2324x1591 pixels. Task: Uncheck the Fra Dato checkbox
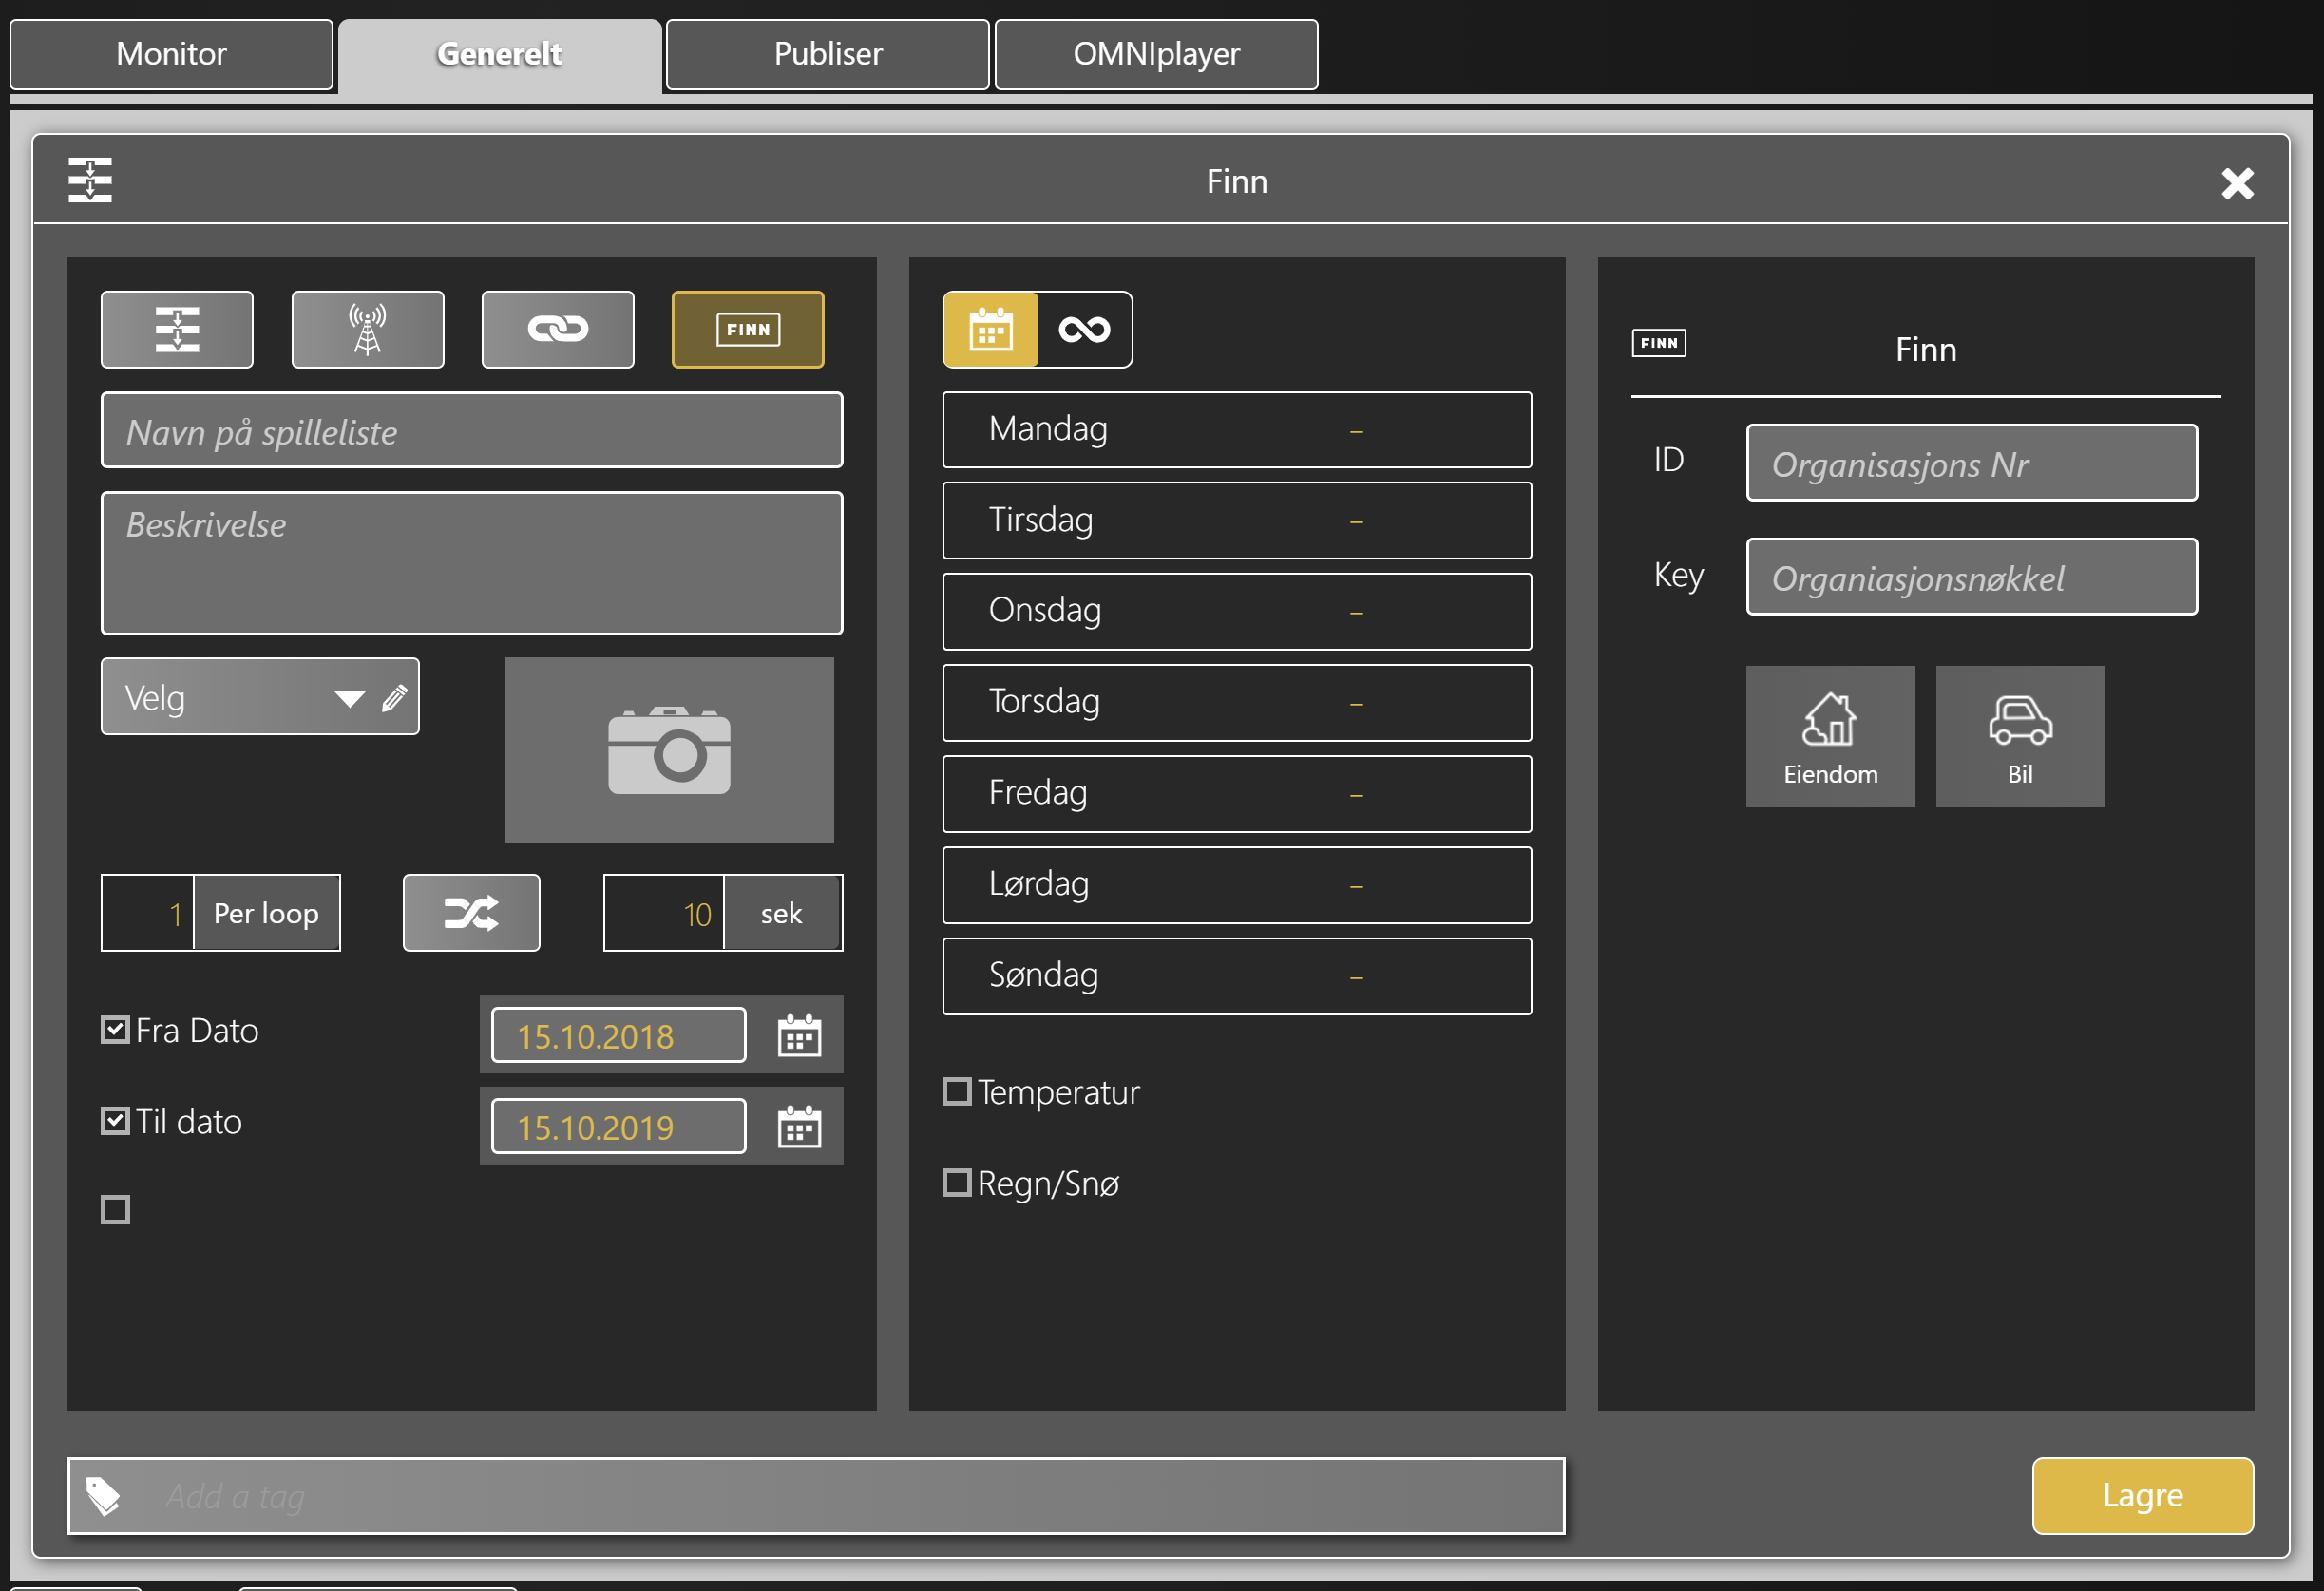pyautogui.click(x=115, y=1029)
